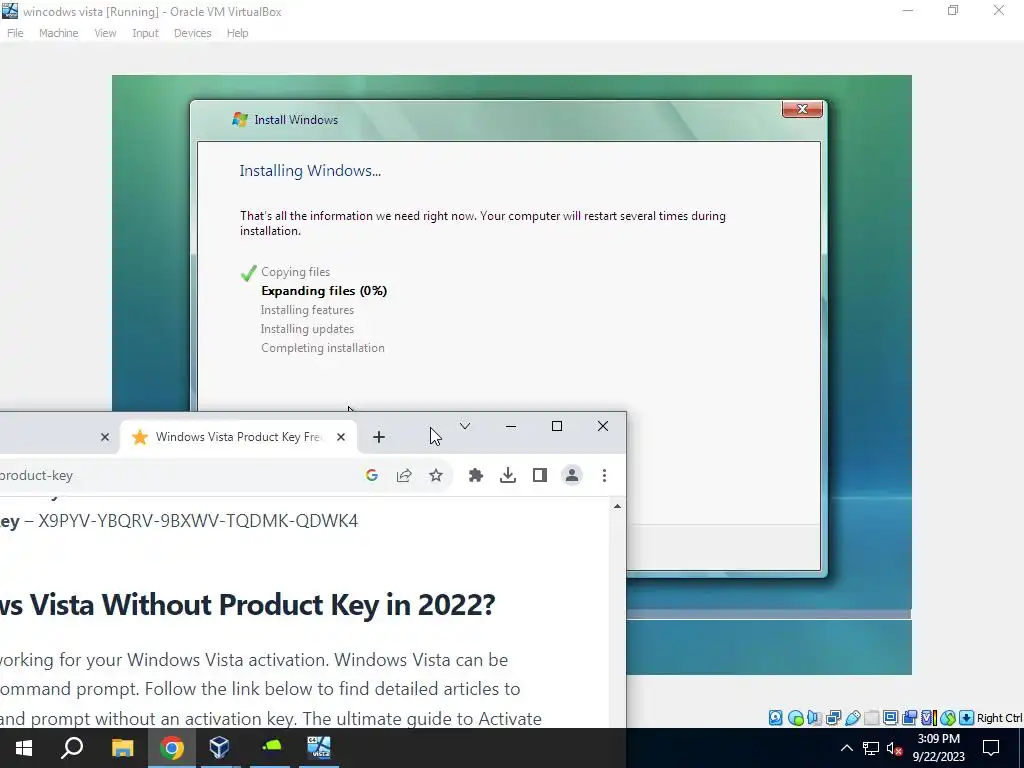This screenshot has height=768, width=1024.
Task: Open VirtualBox Input menu
Action: click(x=146, y=33)
